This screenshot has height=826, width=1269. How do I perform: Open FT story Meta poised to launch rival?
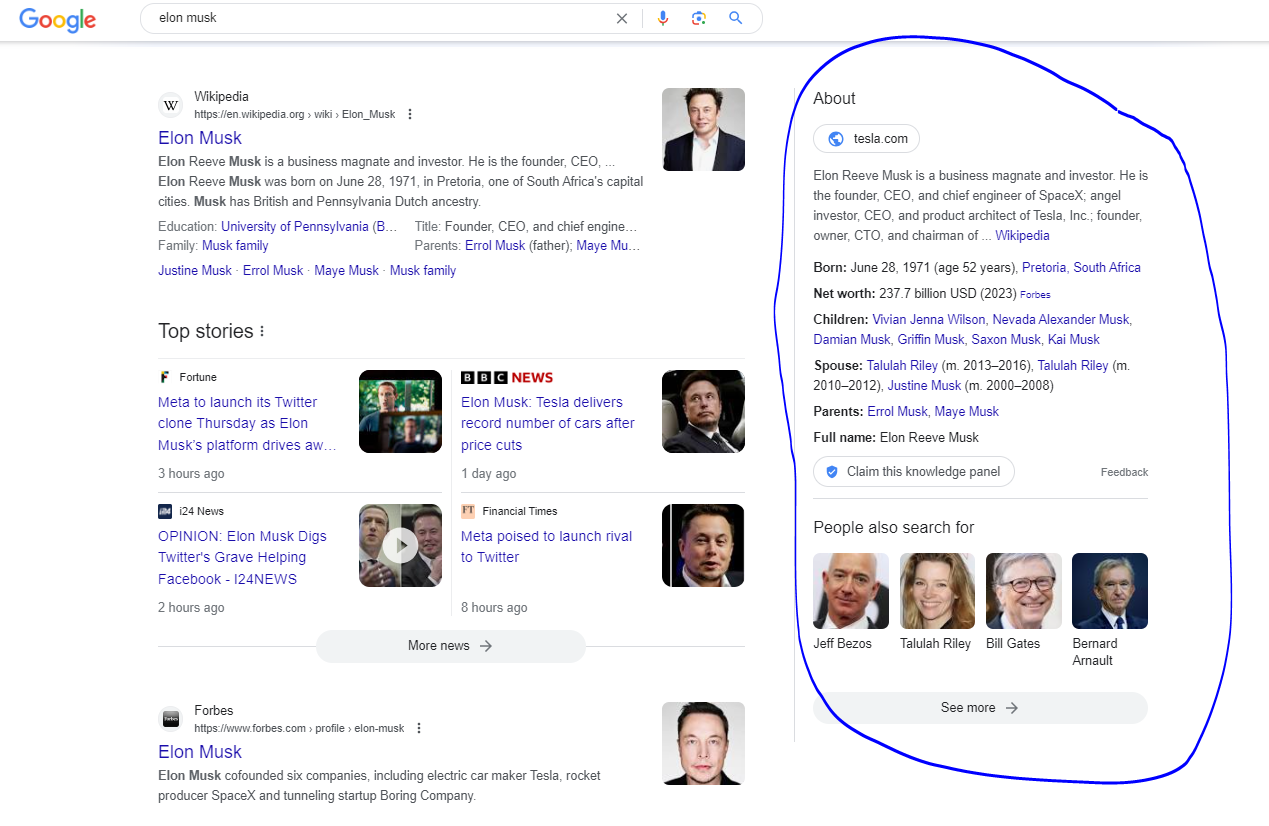(x=546, y=546)
